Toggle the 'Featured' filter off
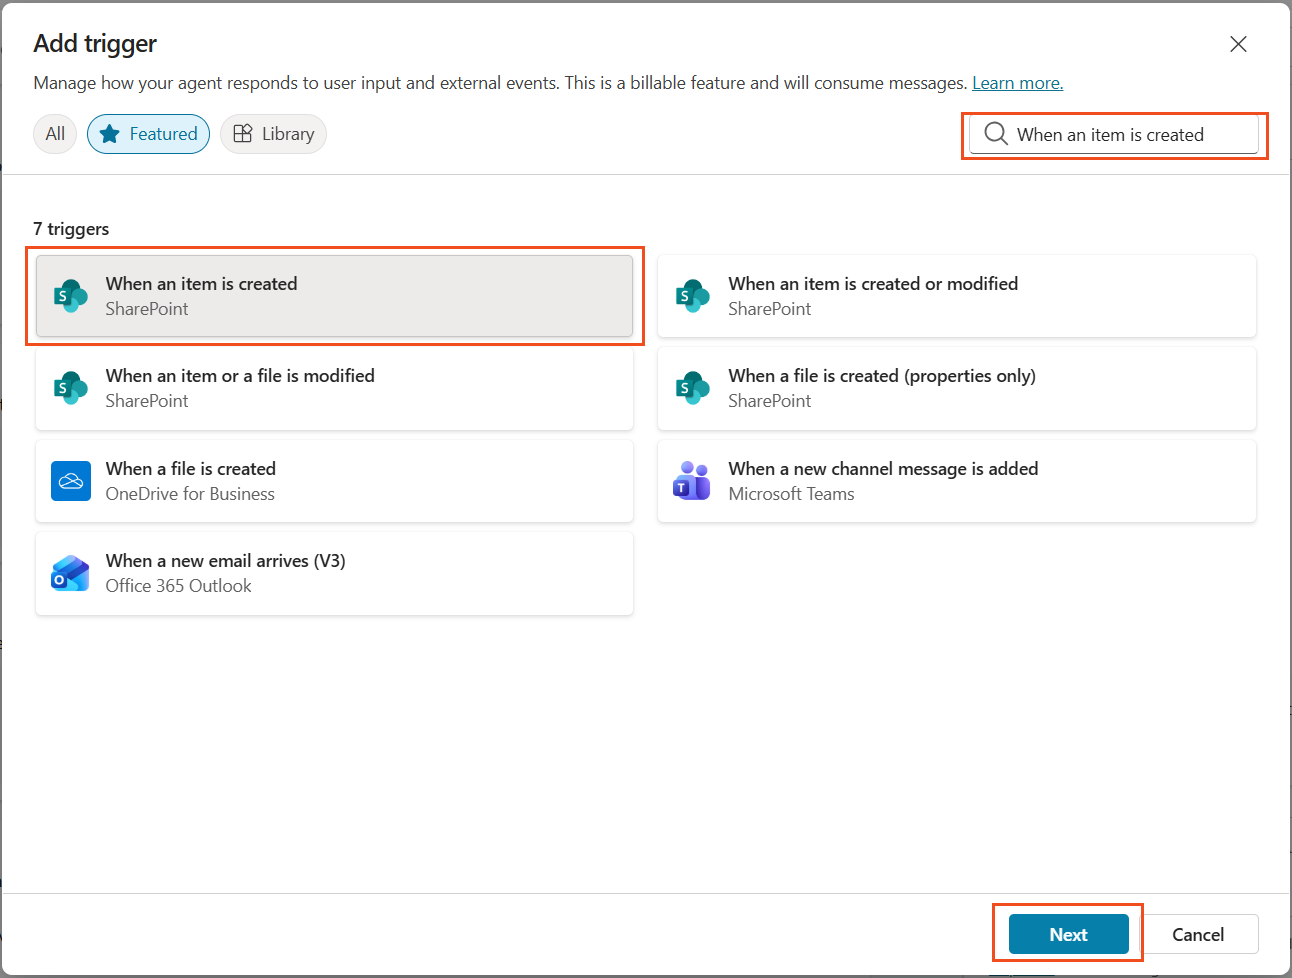 (148, 133)
